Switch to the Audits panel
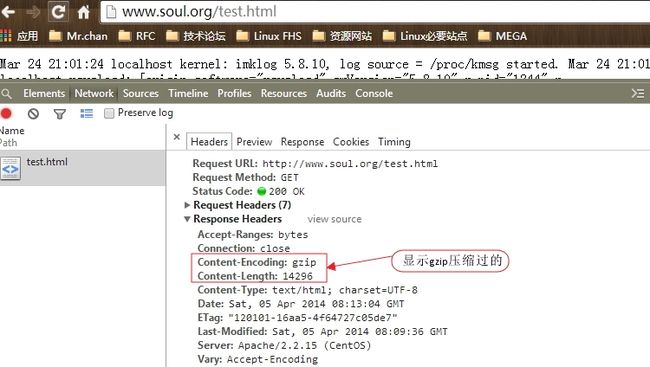 coord(331,93)
